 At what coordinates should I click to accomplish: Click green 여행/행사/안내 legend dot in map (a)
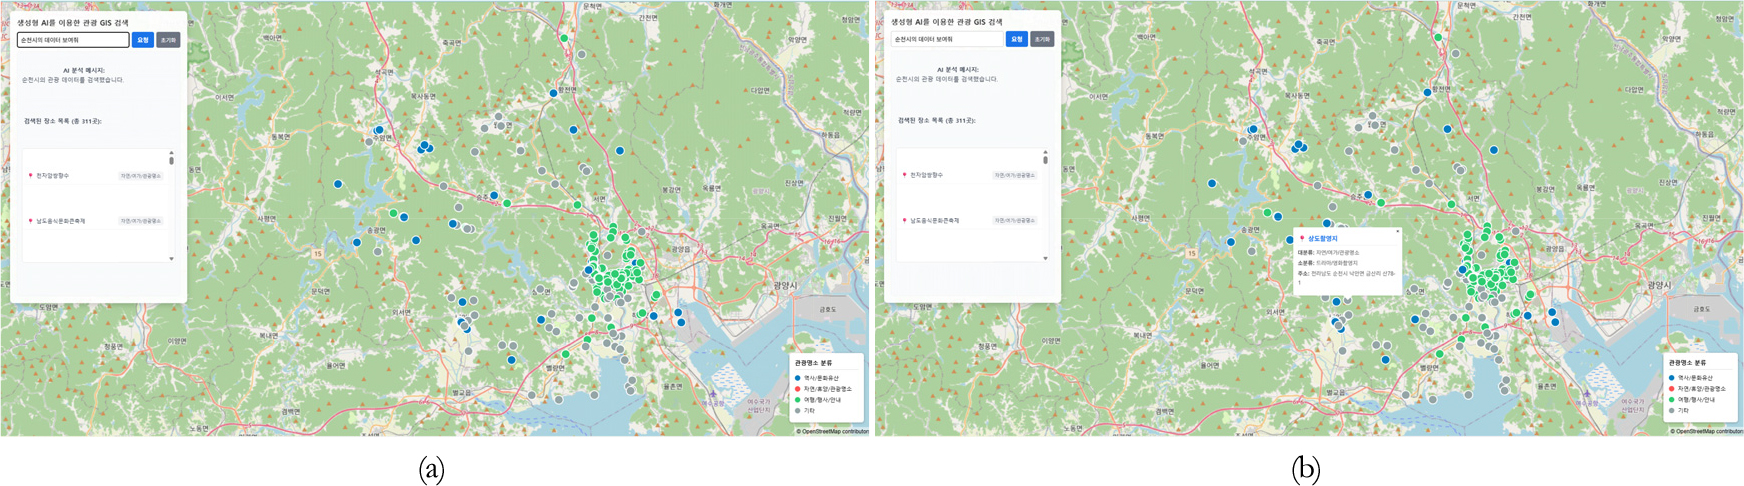797,400
